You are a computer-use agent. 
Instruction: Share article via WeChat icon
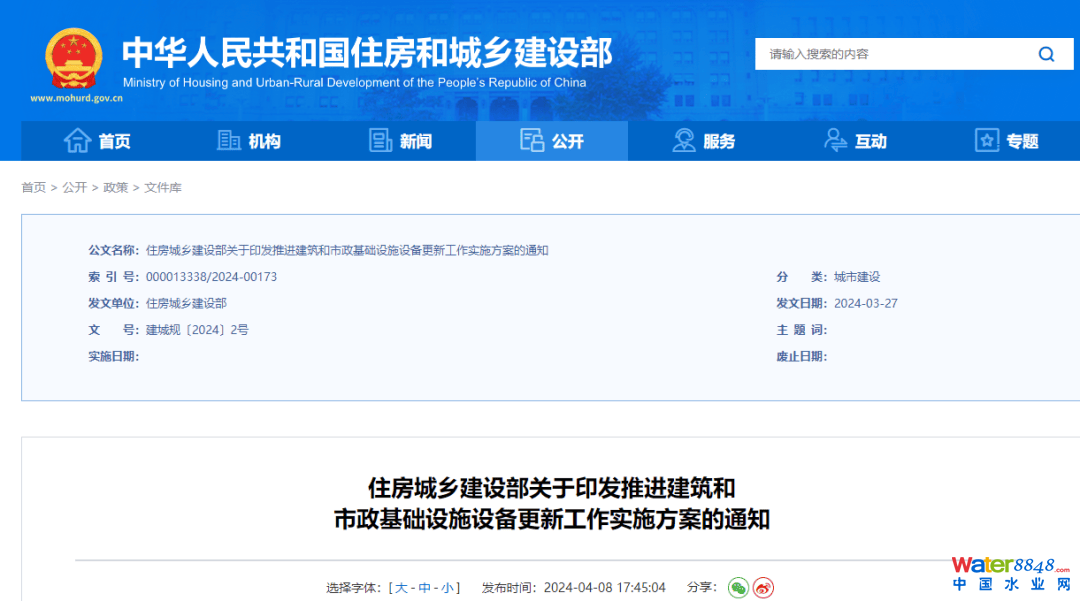[738, 588]
